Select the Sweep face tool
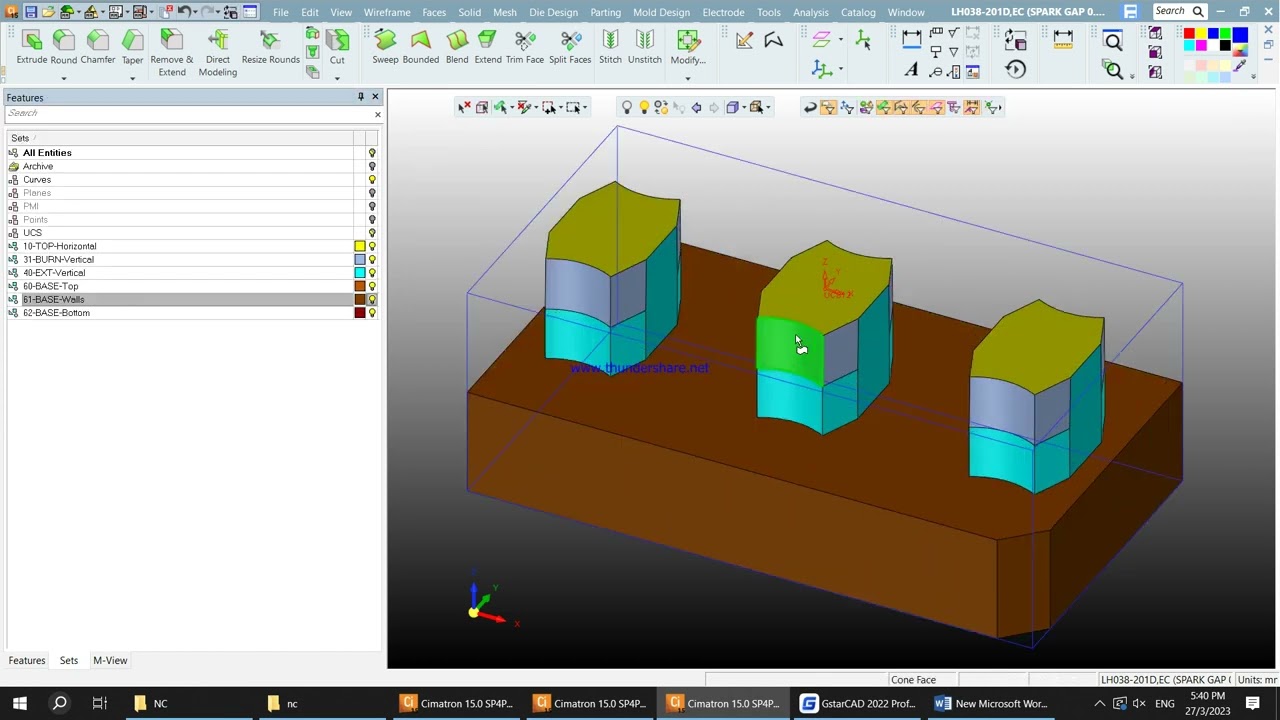This screenshot has height=720, width=1280. click(385, 48)
